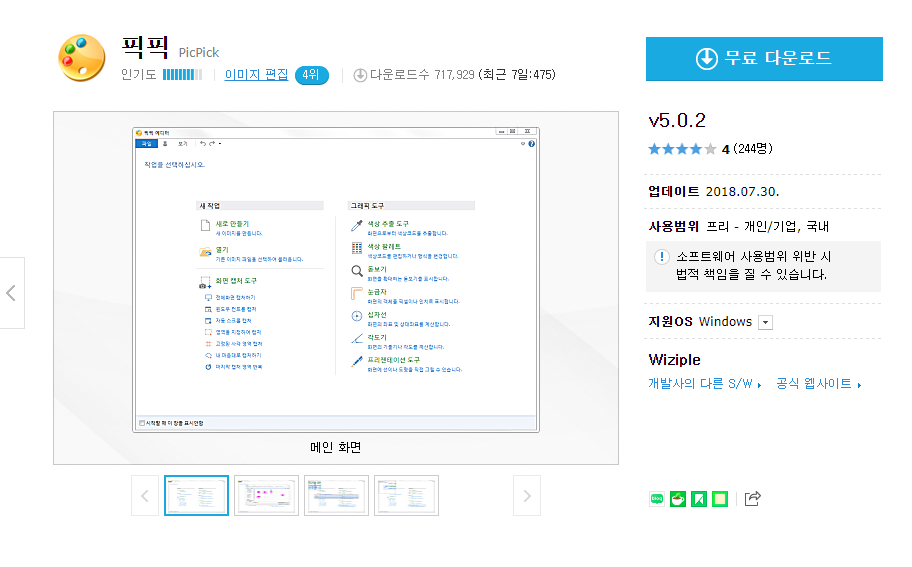
Task: Click 화면 캡처 도구 camera icon in preview
Action: [x=205, y=283]
